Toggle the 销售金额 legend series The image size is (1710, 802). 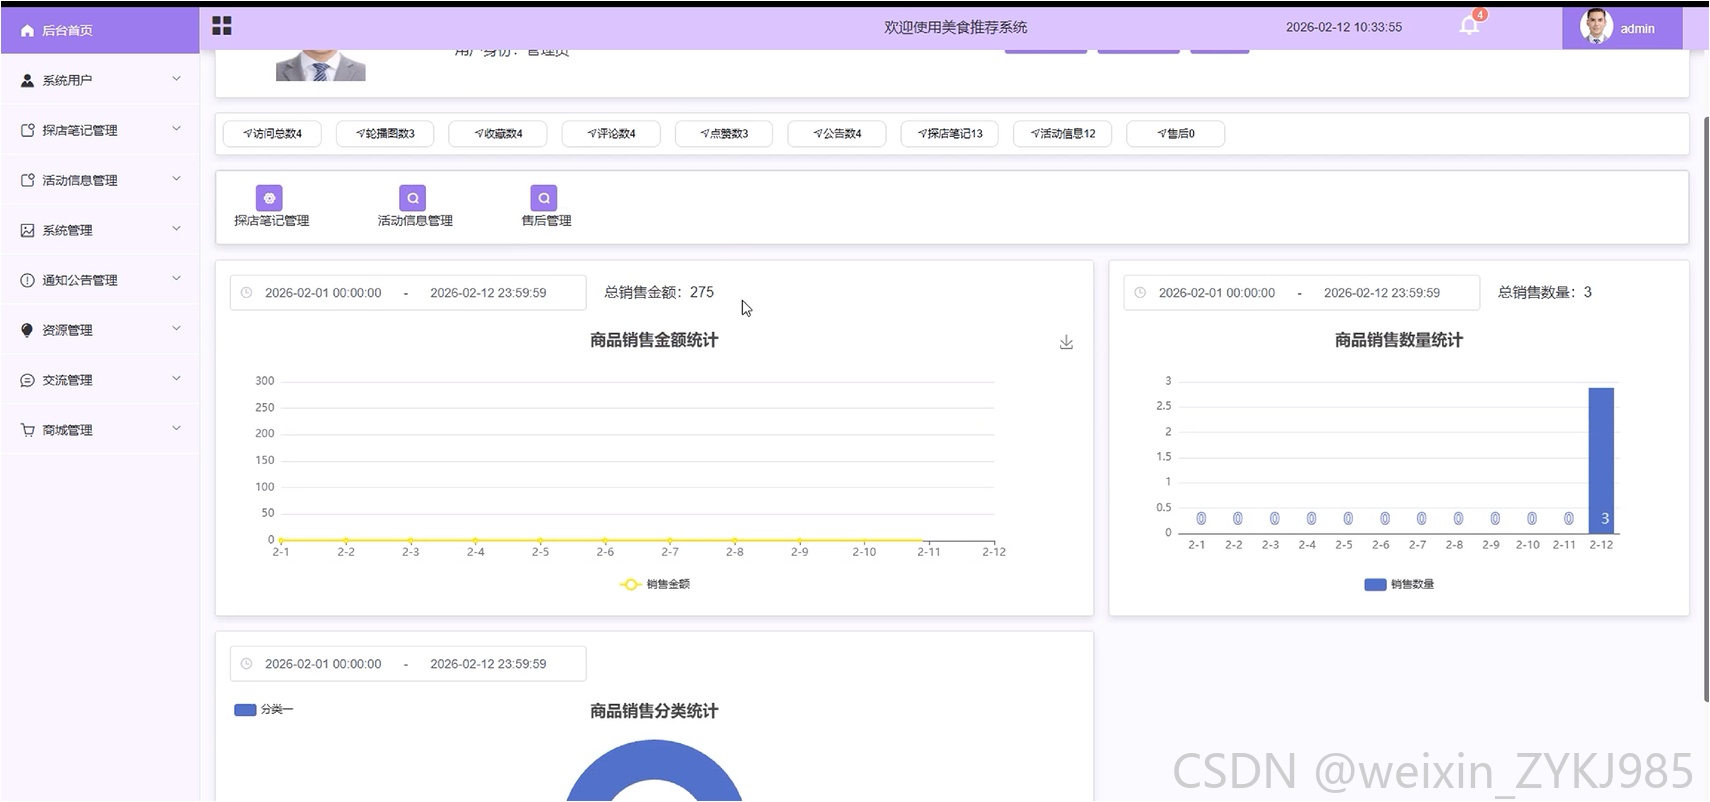(x=655, y=585)
